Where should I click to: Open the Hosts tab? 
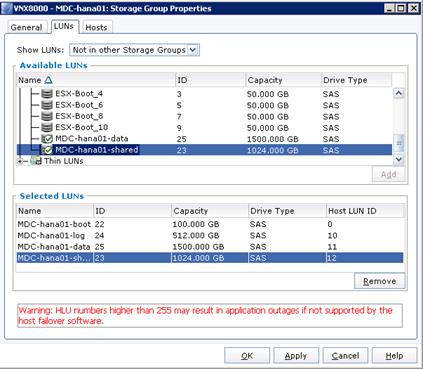pos(96,27)
